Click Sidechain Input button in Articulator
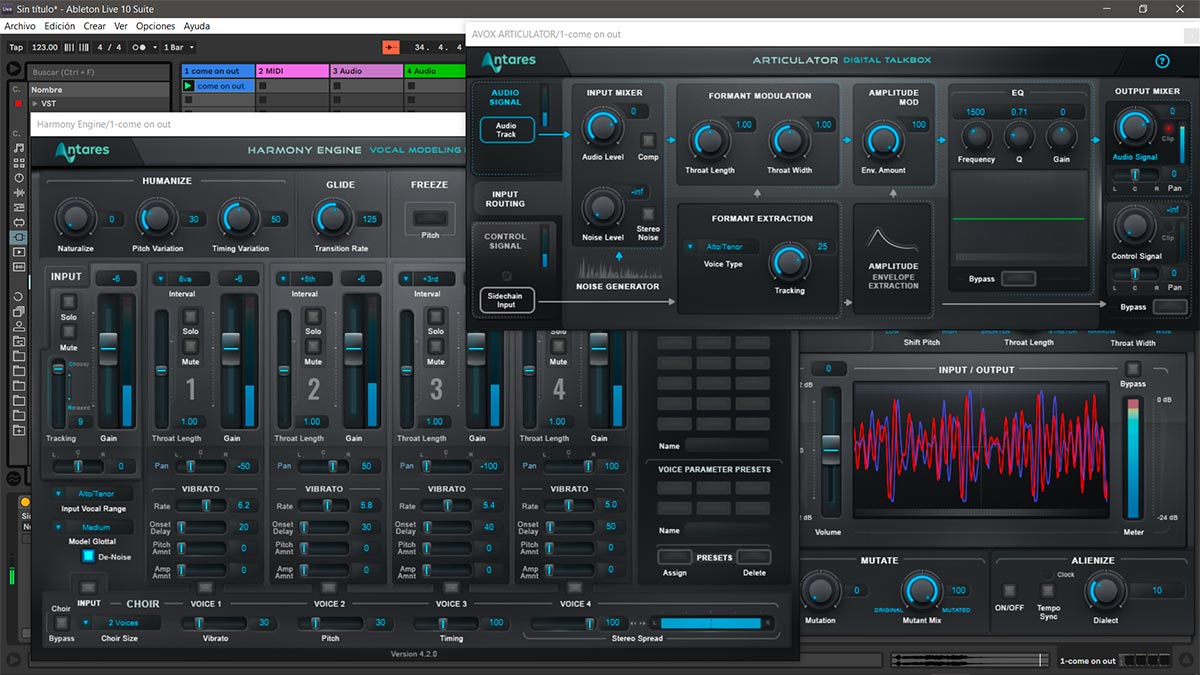1200x675 pixels. click(506, 298)
